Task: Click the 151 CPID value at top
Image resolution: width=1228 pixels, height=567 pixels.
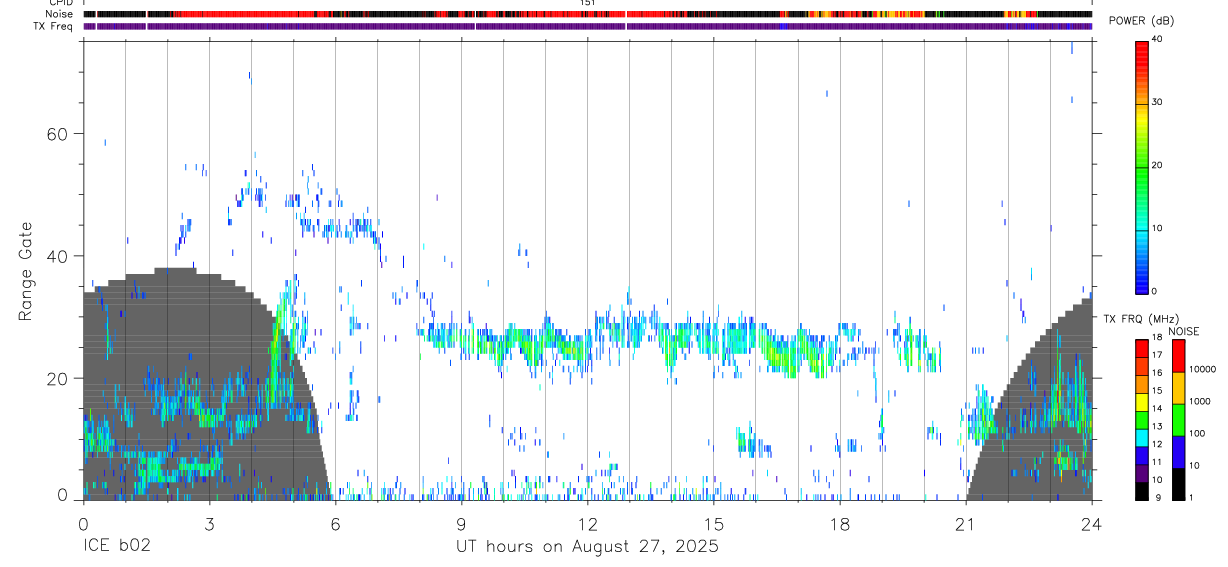Action: (x=587, y=3)
